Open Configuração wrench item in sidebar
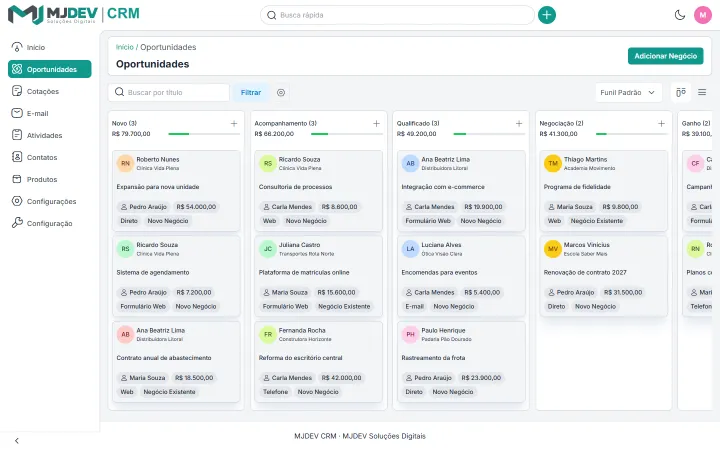 (x=50, y=224)
